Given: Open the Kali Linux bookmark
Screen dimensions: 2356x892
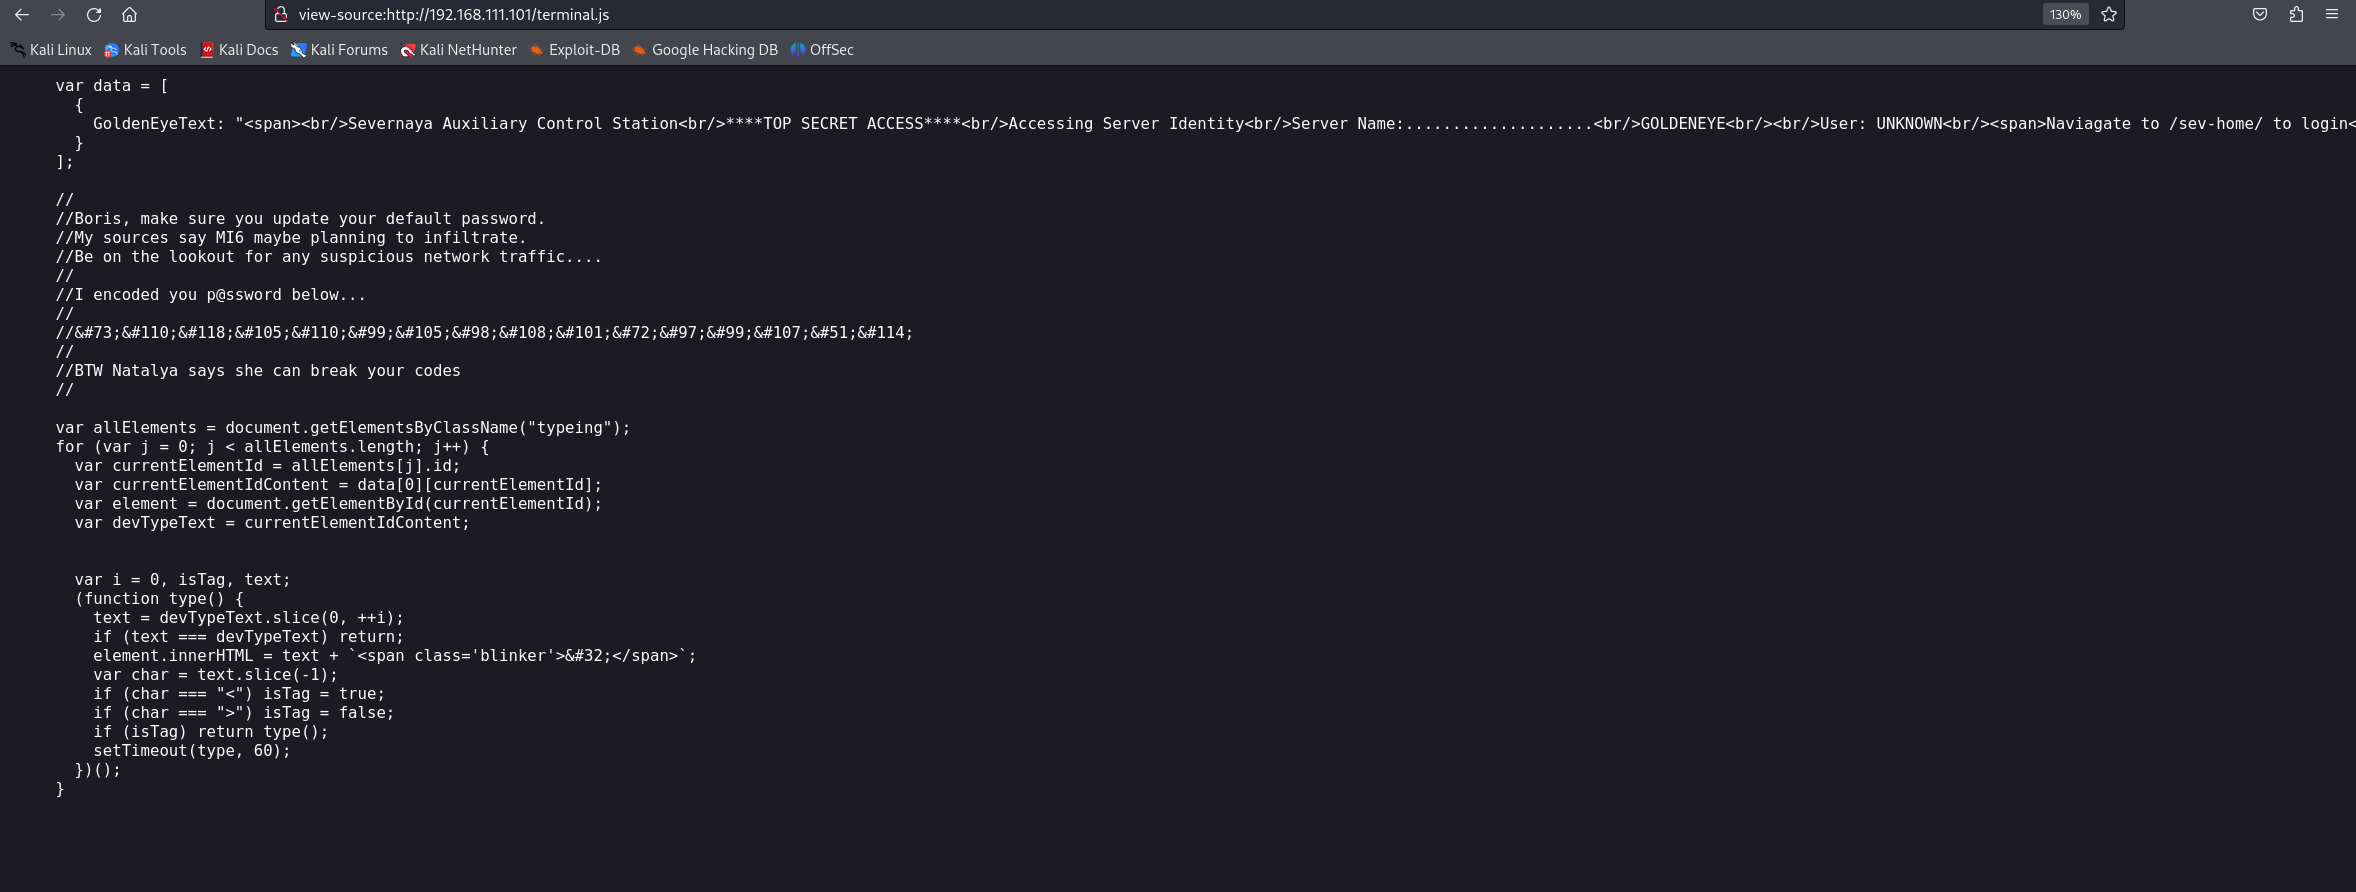Looking at the screenshot, I should [51, 50].
